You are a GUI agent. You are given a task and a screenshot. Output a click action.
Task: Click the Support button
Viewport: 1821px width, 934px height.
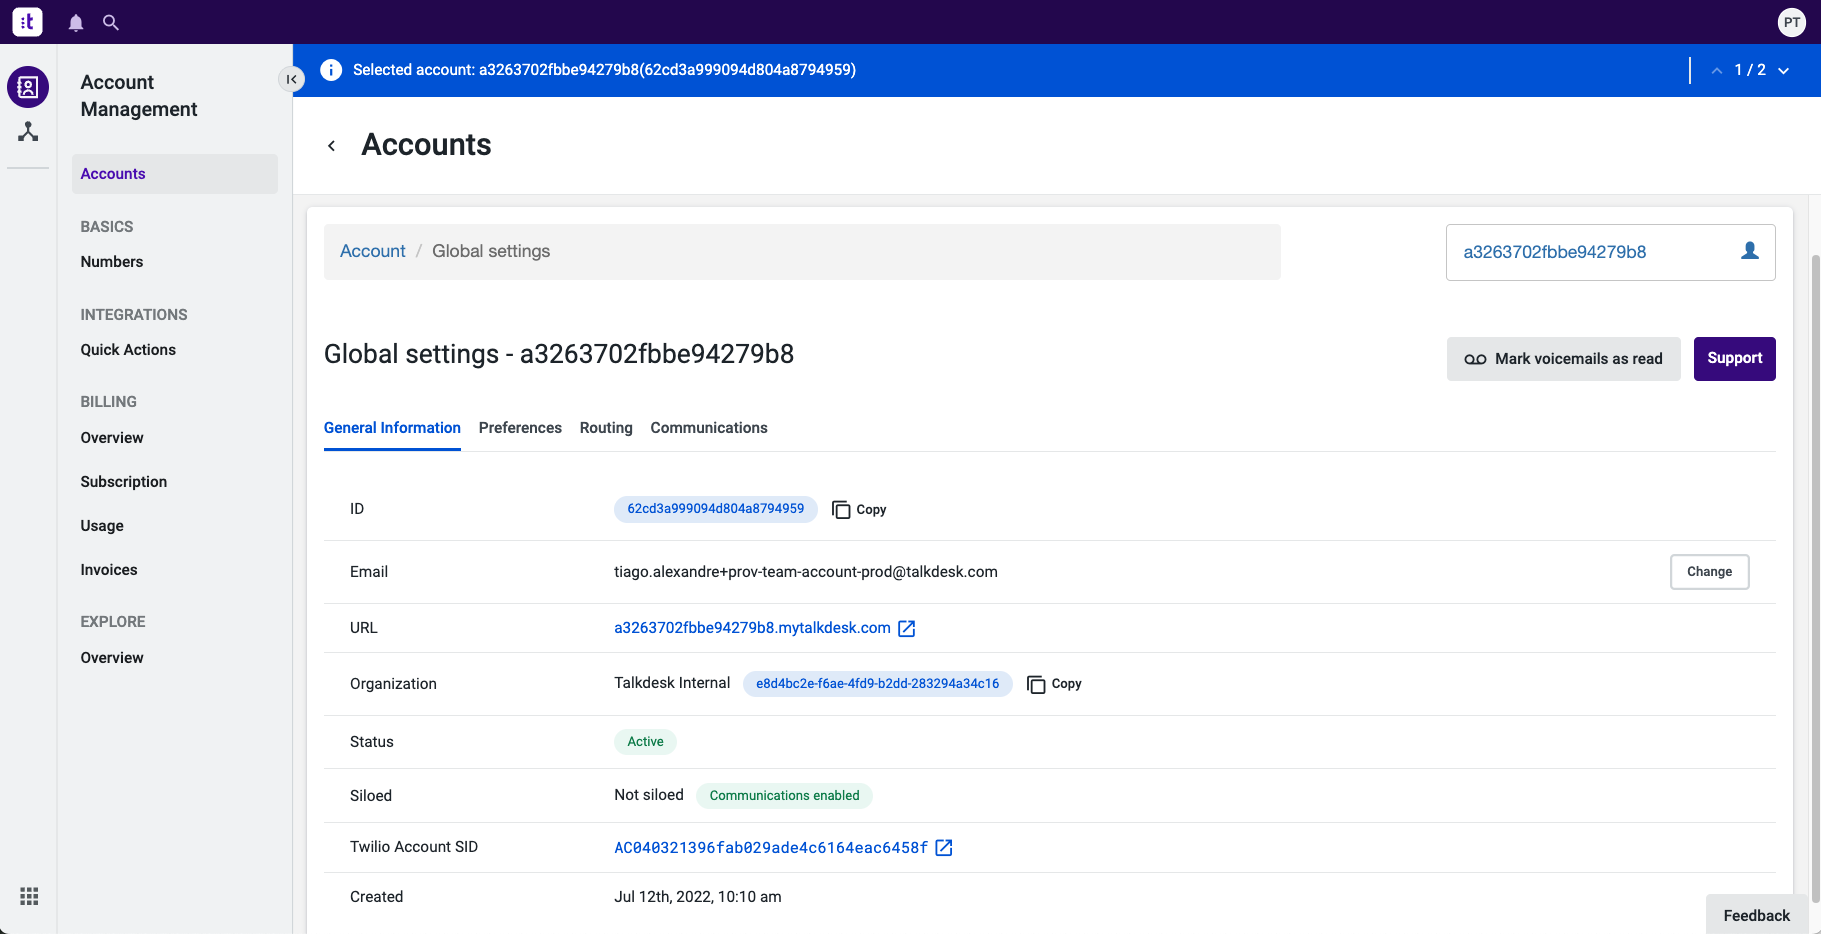click(1734, 359)
